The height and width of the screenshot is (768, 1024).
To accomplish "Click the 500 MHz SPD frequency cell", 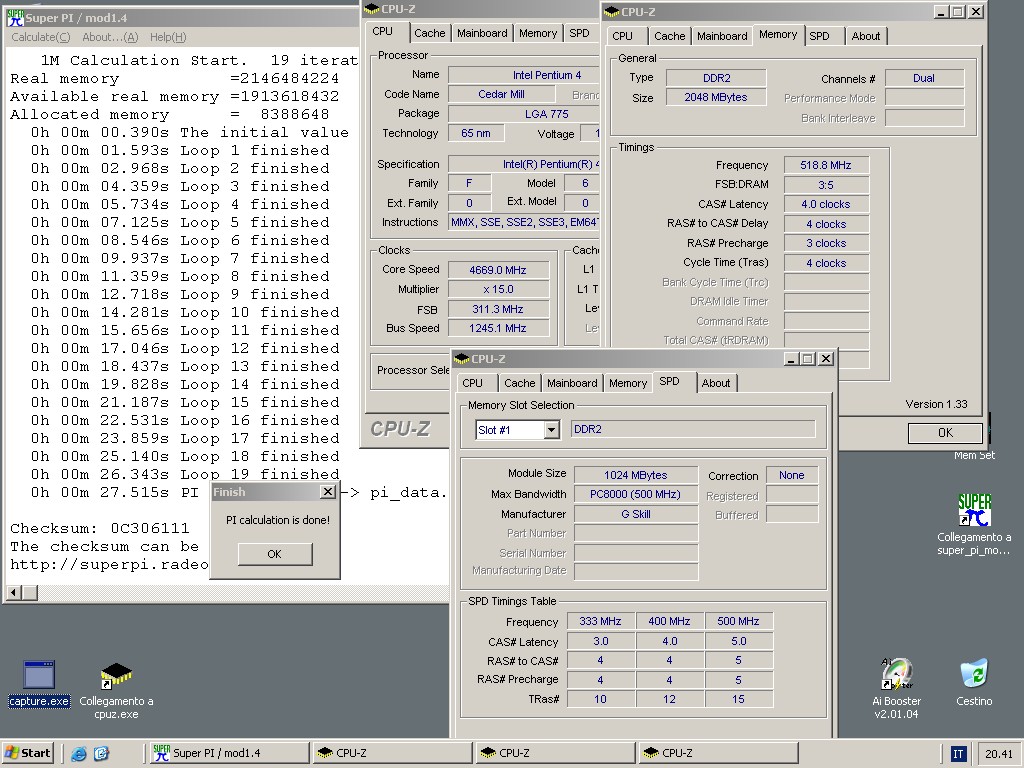I will (x=738, y=621).
